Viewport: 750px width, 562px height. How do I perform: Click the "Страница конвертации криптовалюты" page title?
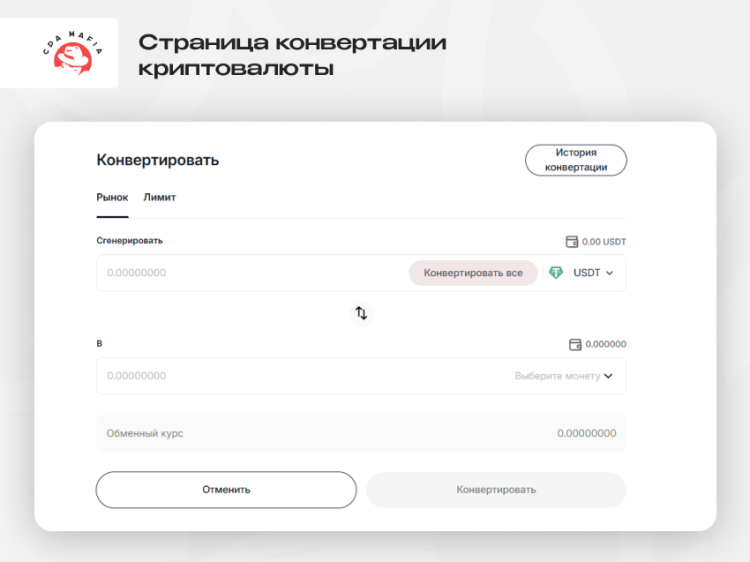[x=292, y=55]
